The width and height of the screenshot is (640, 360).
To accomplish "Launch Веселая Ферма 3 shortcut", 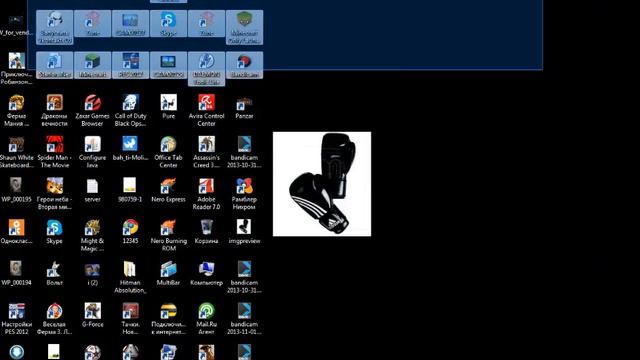I will pyautogui.click(x=54, y=319).
